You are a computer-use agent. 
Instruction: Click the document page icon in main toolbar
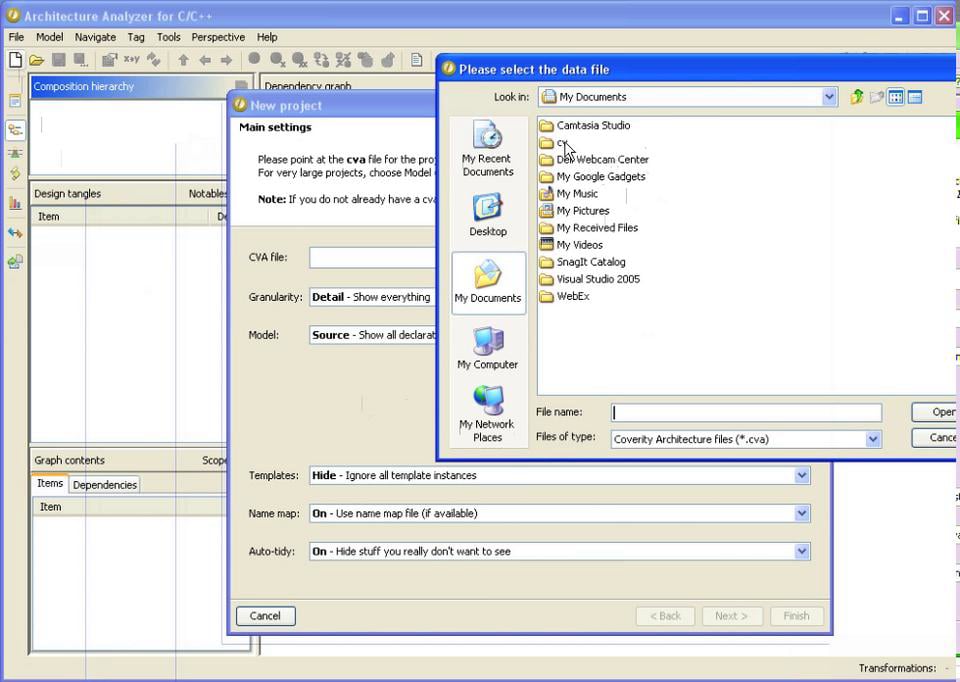(x=417, y=59)
